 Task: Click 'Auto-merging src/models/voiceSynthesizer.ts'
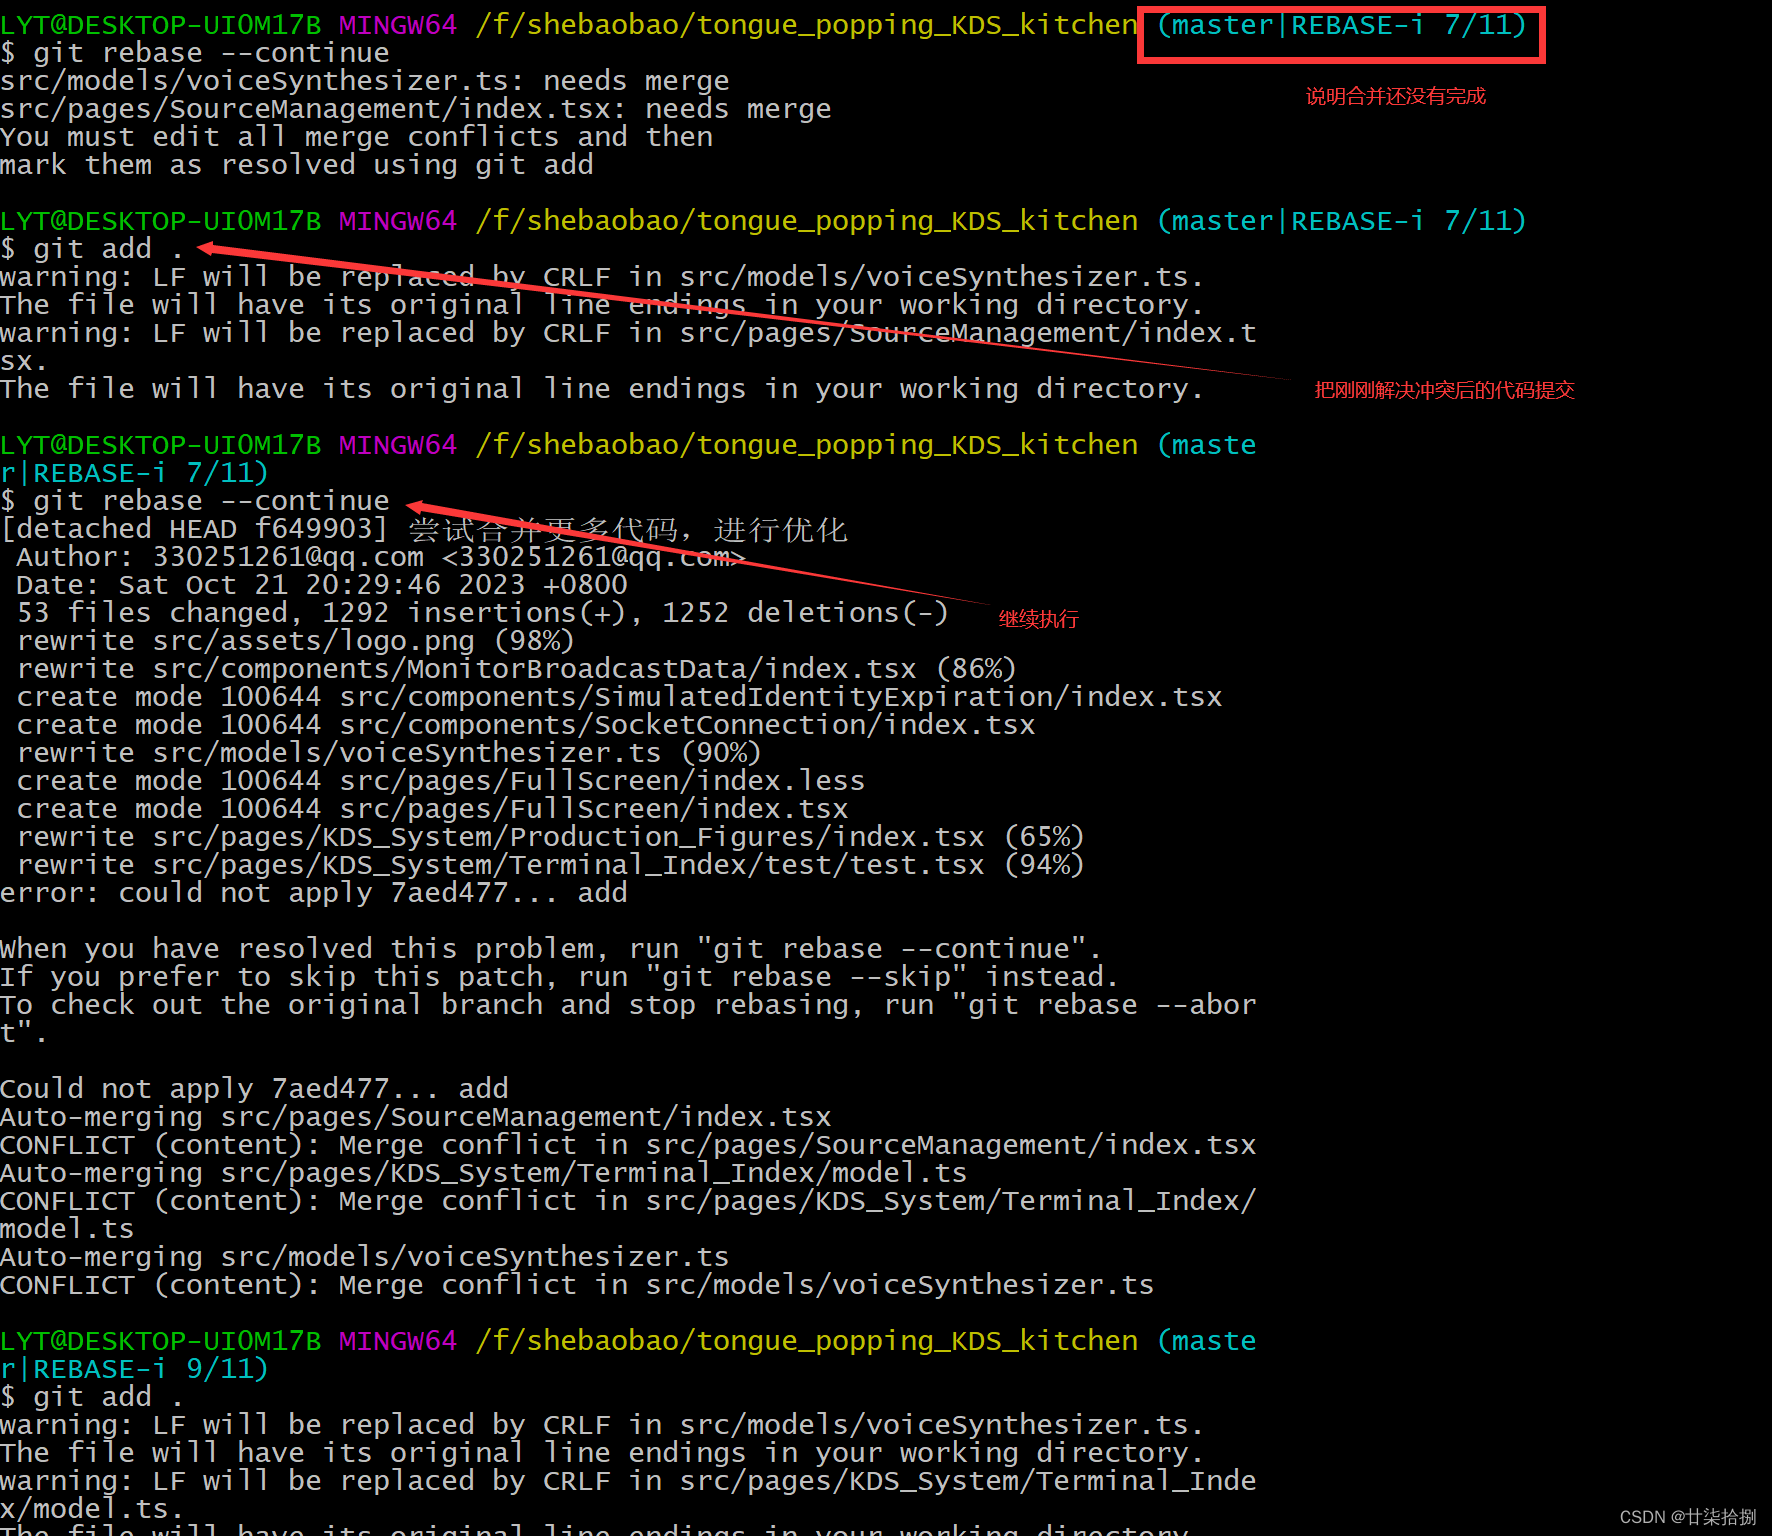click(365, 1257)
